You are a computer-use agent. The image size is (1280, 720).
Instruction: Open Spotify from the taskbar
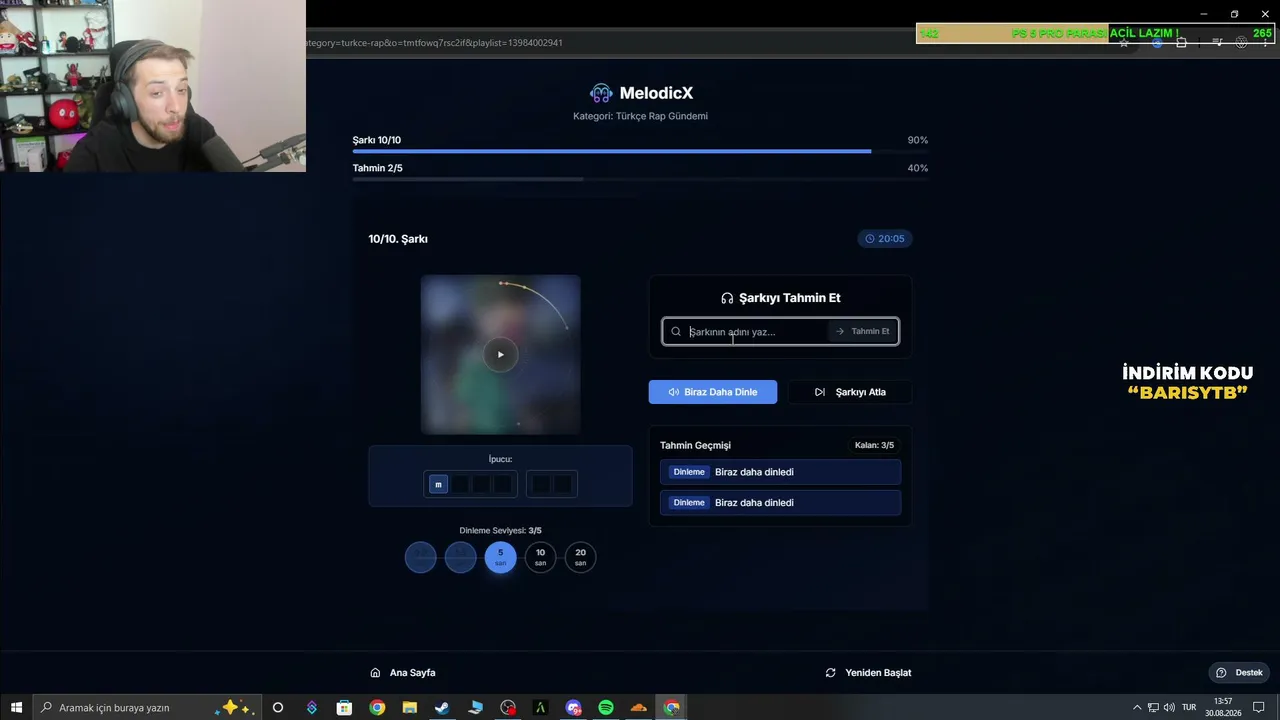click(x=606, y=708)
